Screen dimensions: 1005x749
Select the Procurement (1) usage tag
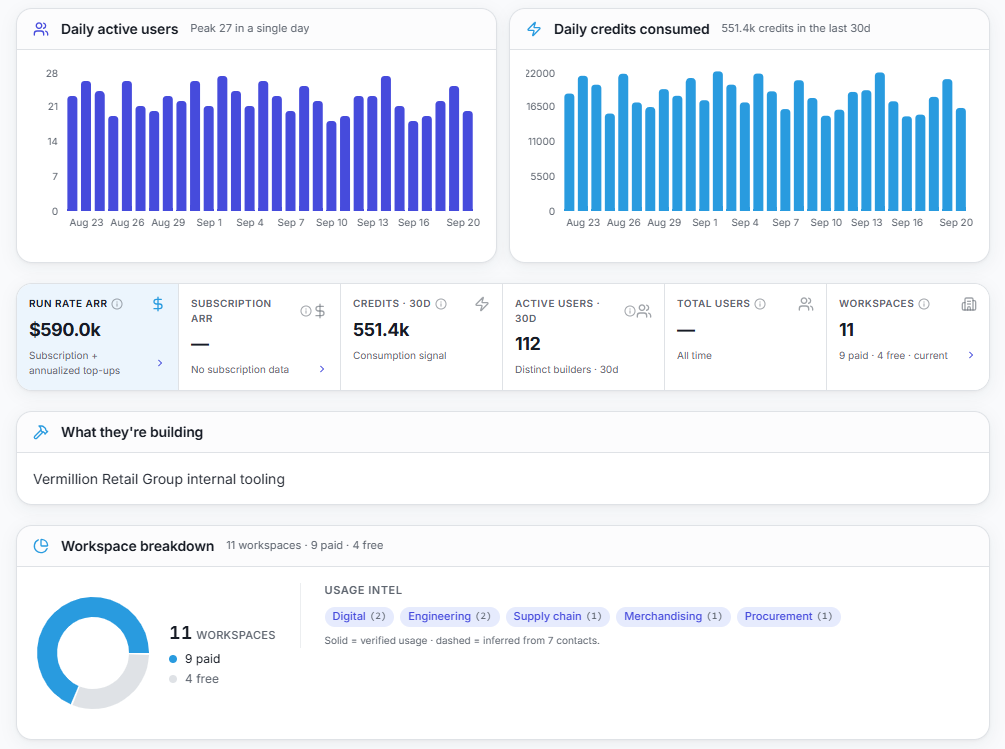point(788,616)
